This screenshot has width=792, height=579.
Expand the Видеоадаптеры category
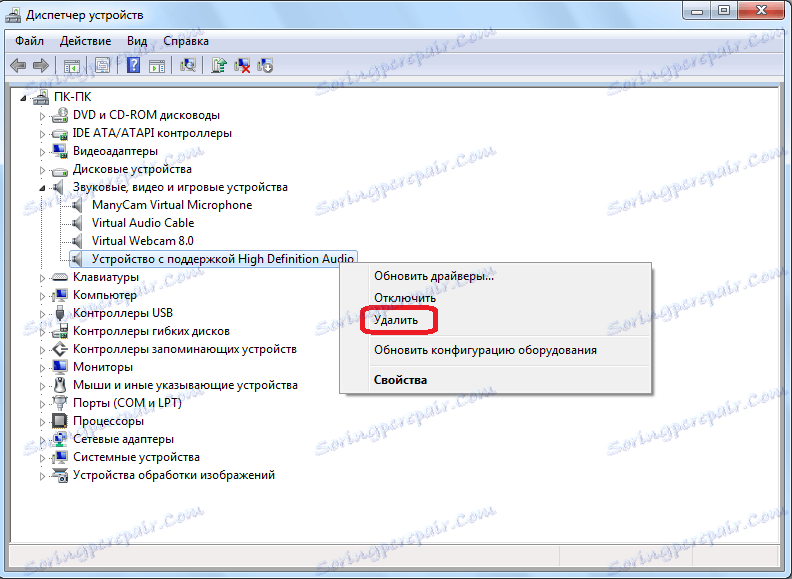(x=42, y=152)
